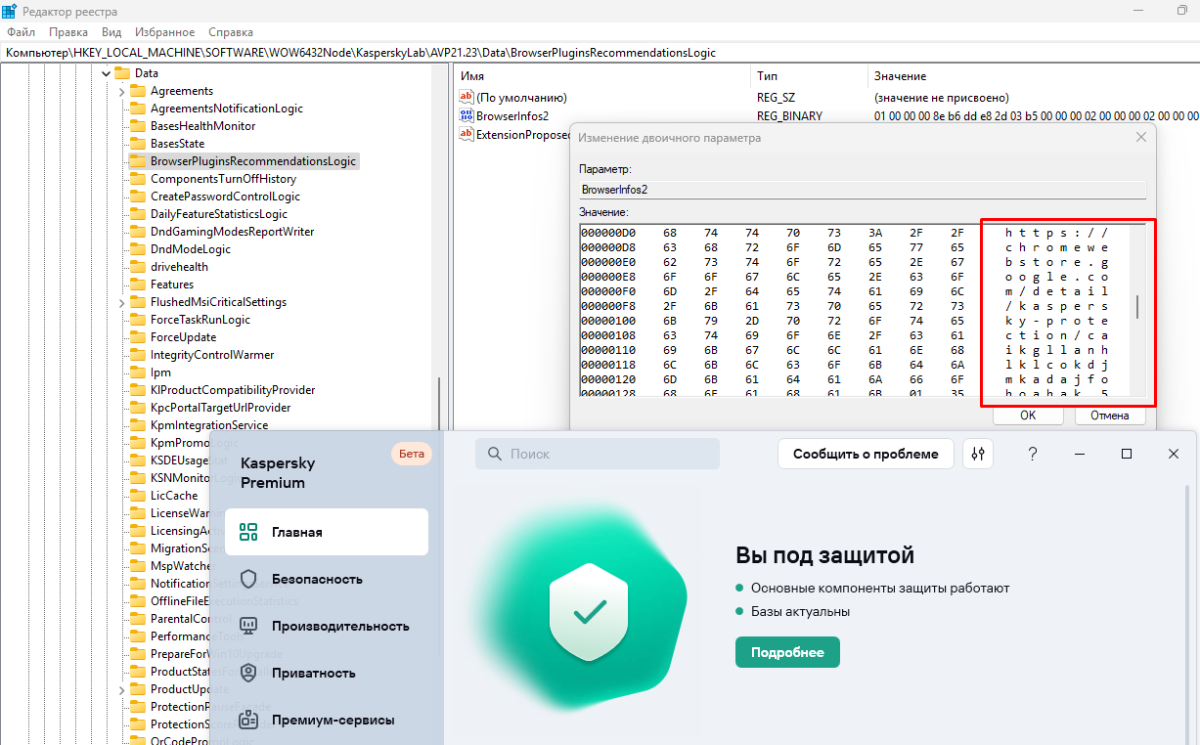Click the folder icon of BasesHealthMonitor key
The height and width of the screenshot is (745, 1200).
[x=137, y=126]
